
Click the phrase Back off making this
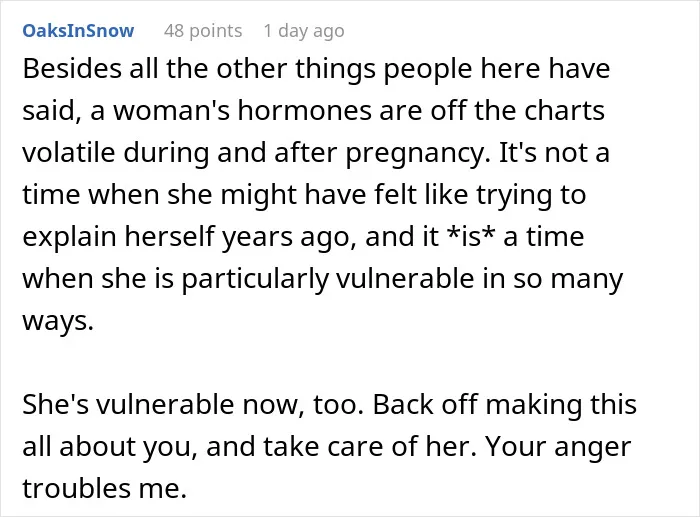[x=504, y=406]
